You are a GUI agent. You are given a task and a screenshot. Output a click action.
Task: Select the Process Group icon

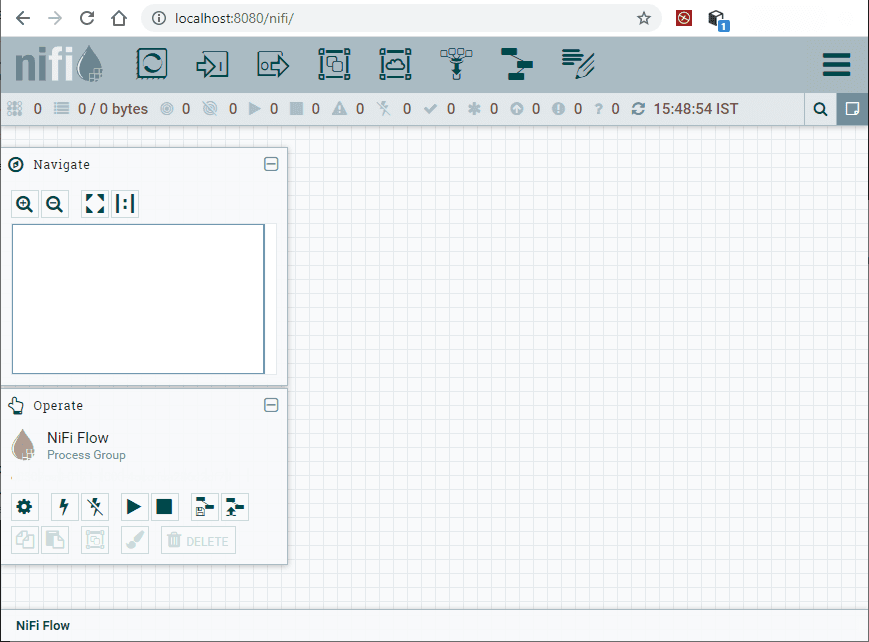[334, 65]
